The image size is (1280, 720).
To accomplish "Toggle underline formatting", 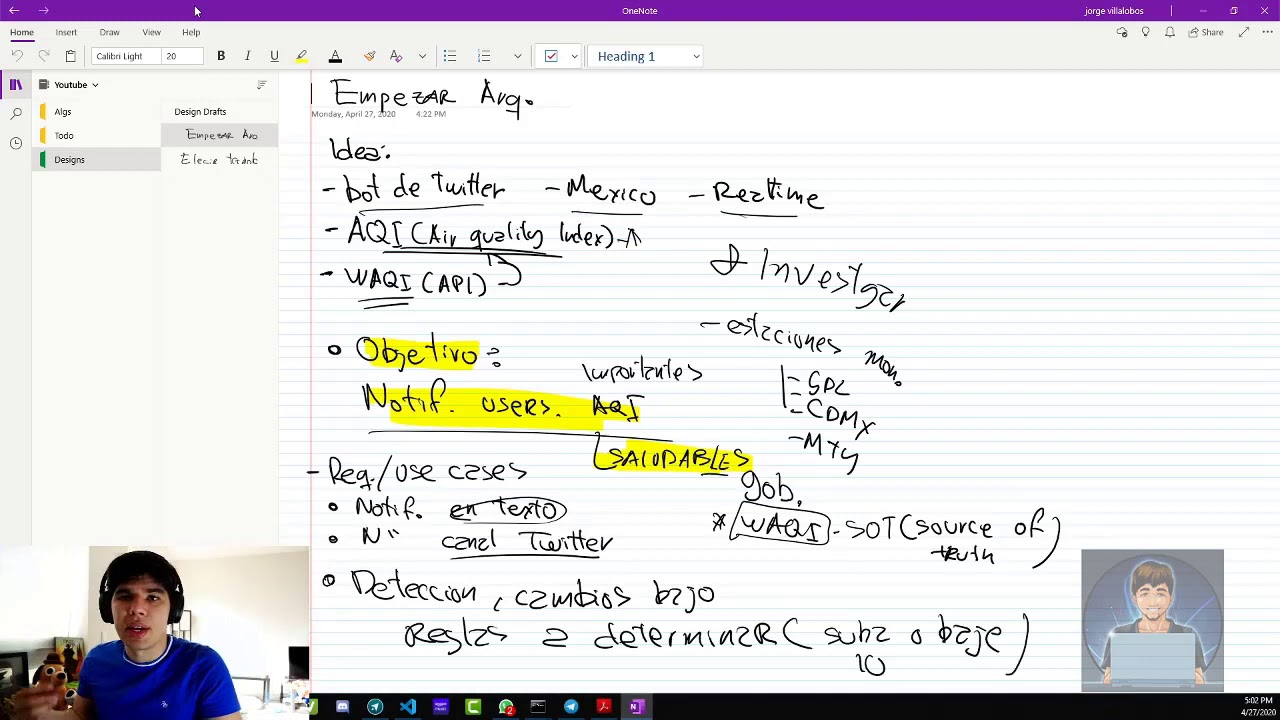I will click(x=274, y=56).
